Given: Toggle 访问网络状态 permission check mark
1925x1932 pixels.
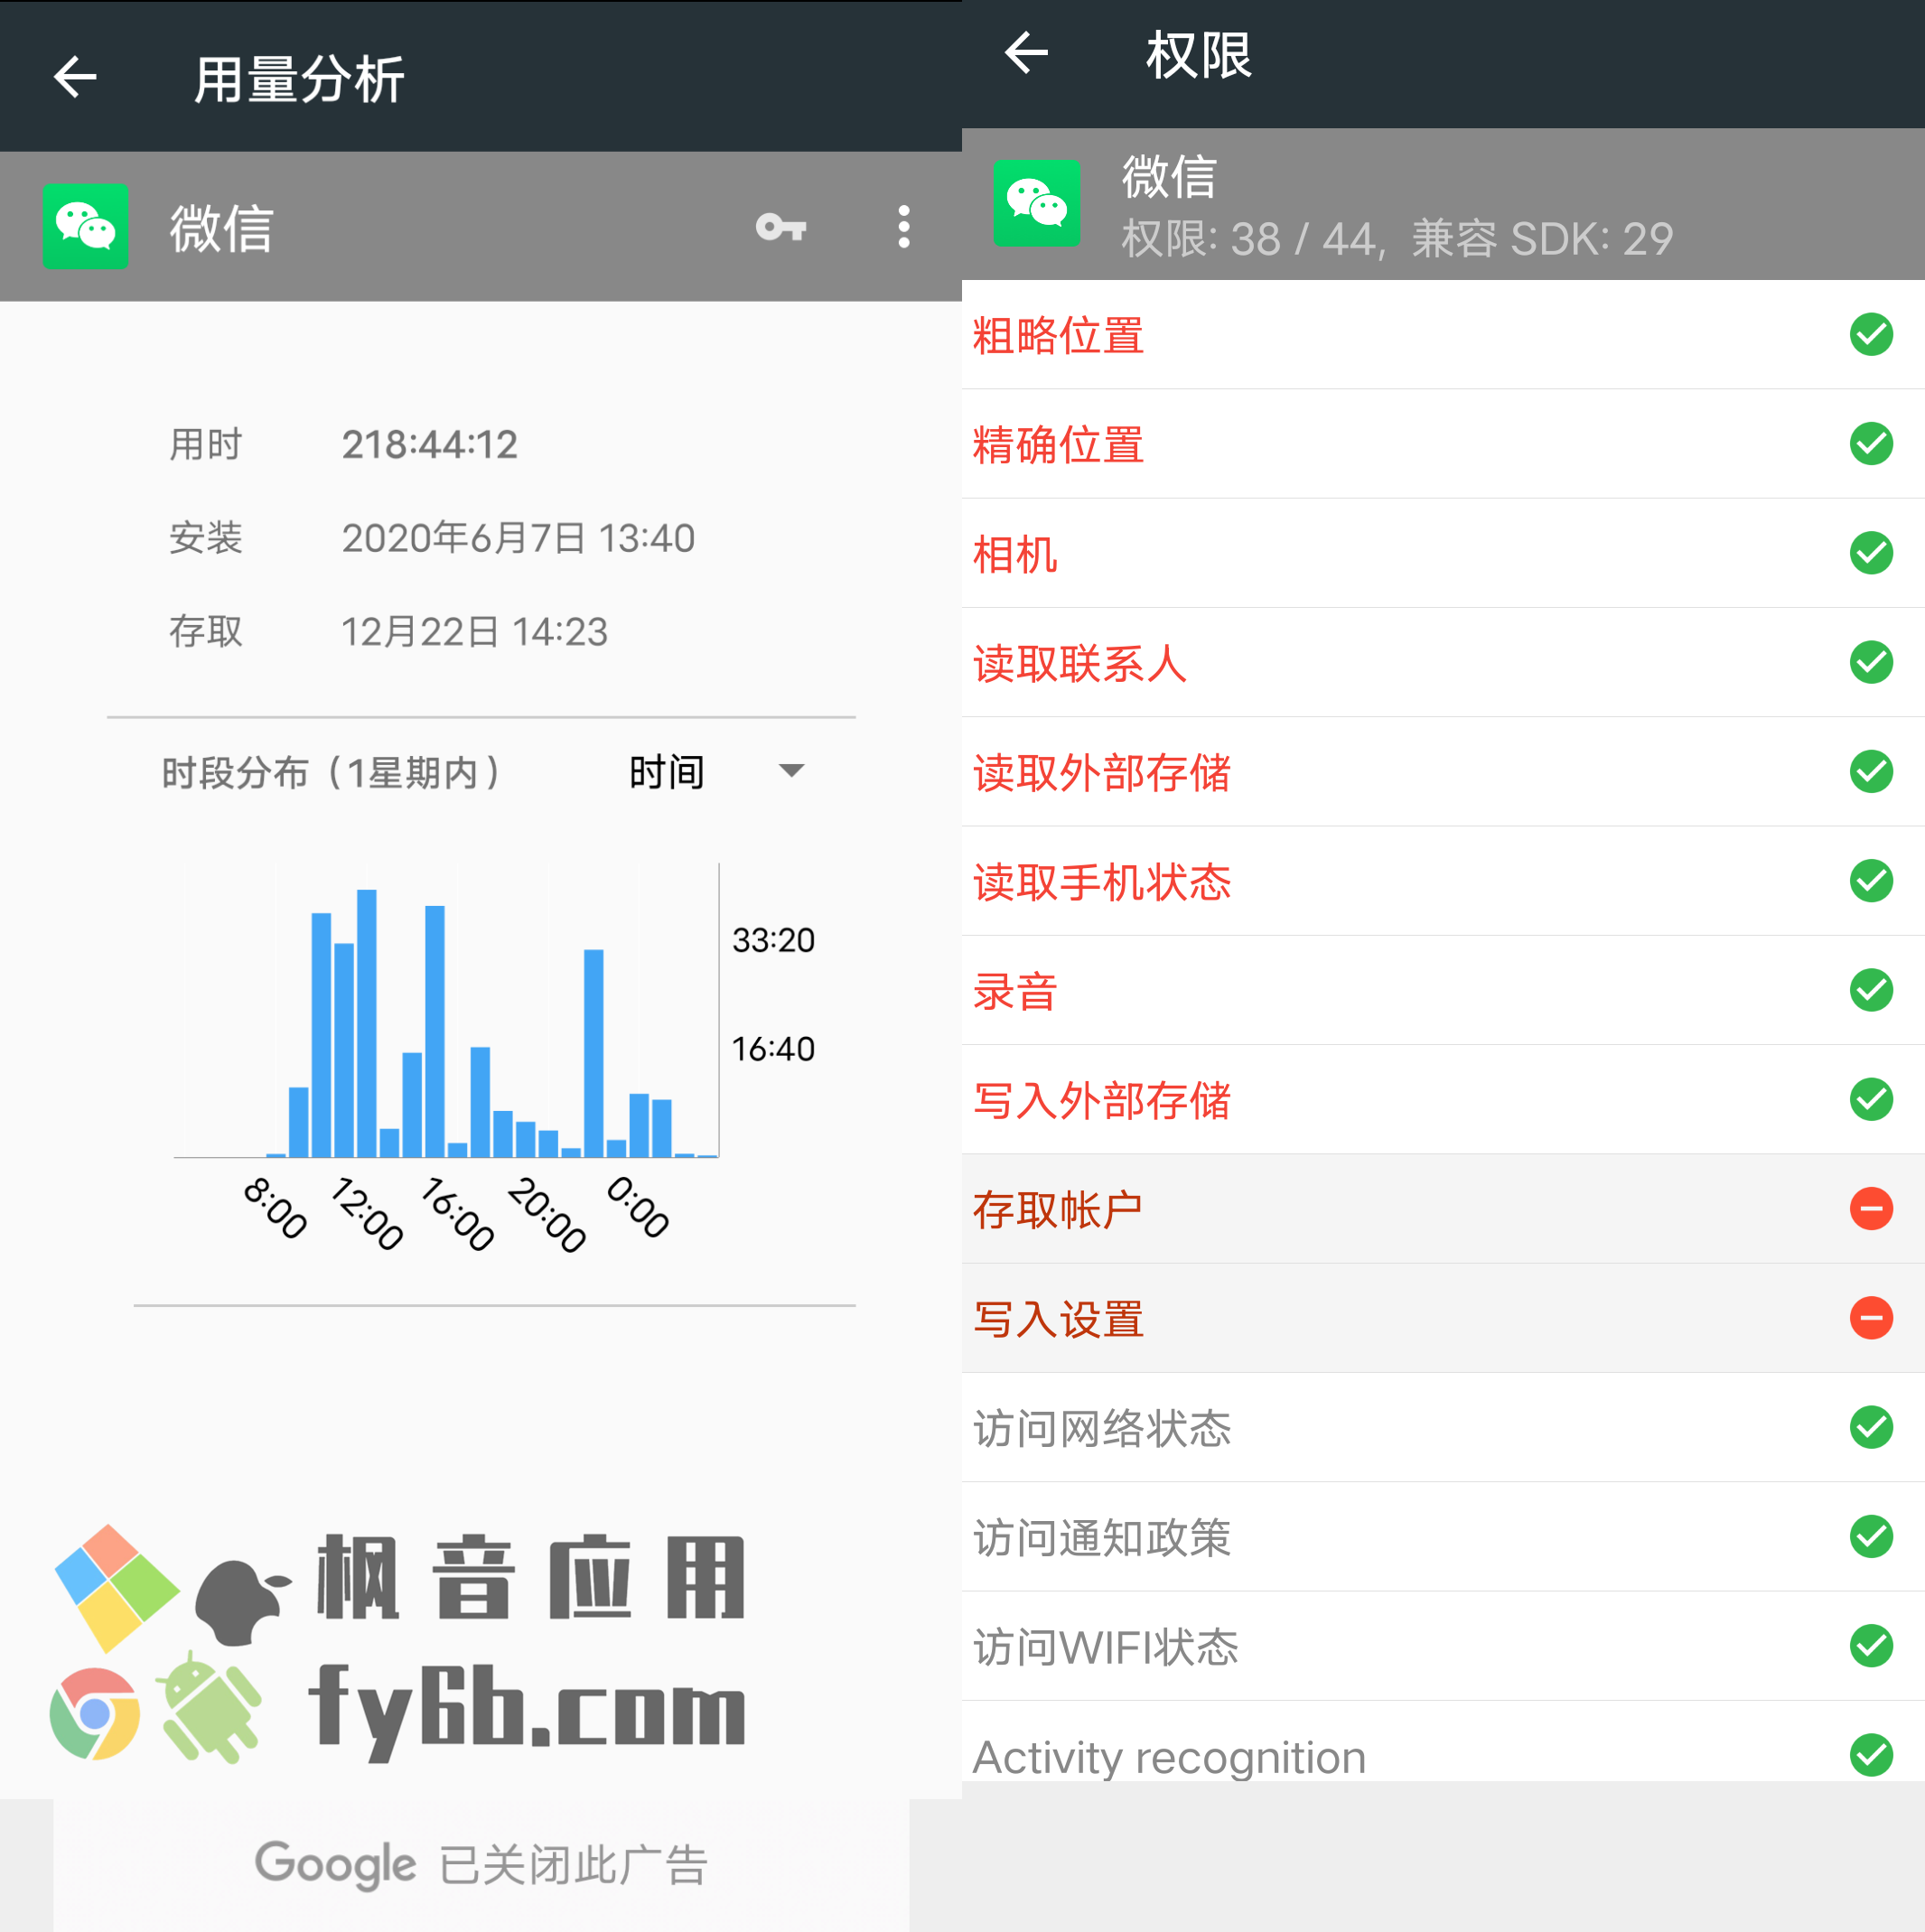Looking at the screenshot, I should (x=1871, y=1427).
